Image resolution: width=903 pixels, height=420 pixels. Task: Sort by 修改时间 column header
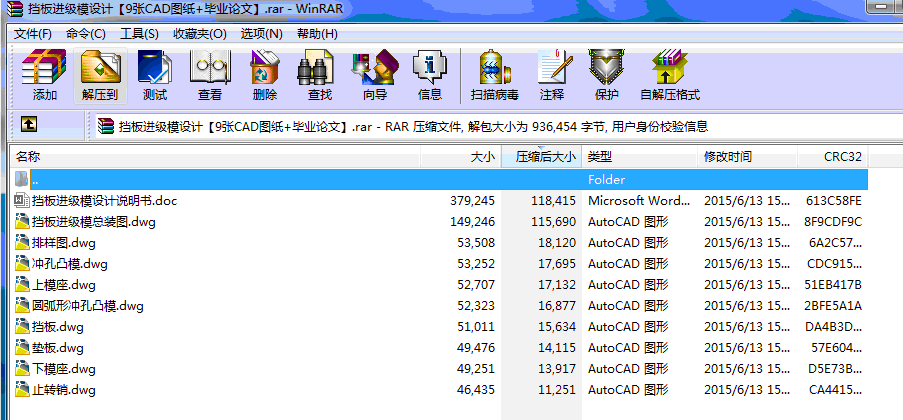[x=748, y=157]
